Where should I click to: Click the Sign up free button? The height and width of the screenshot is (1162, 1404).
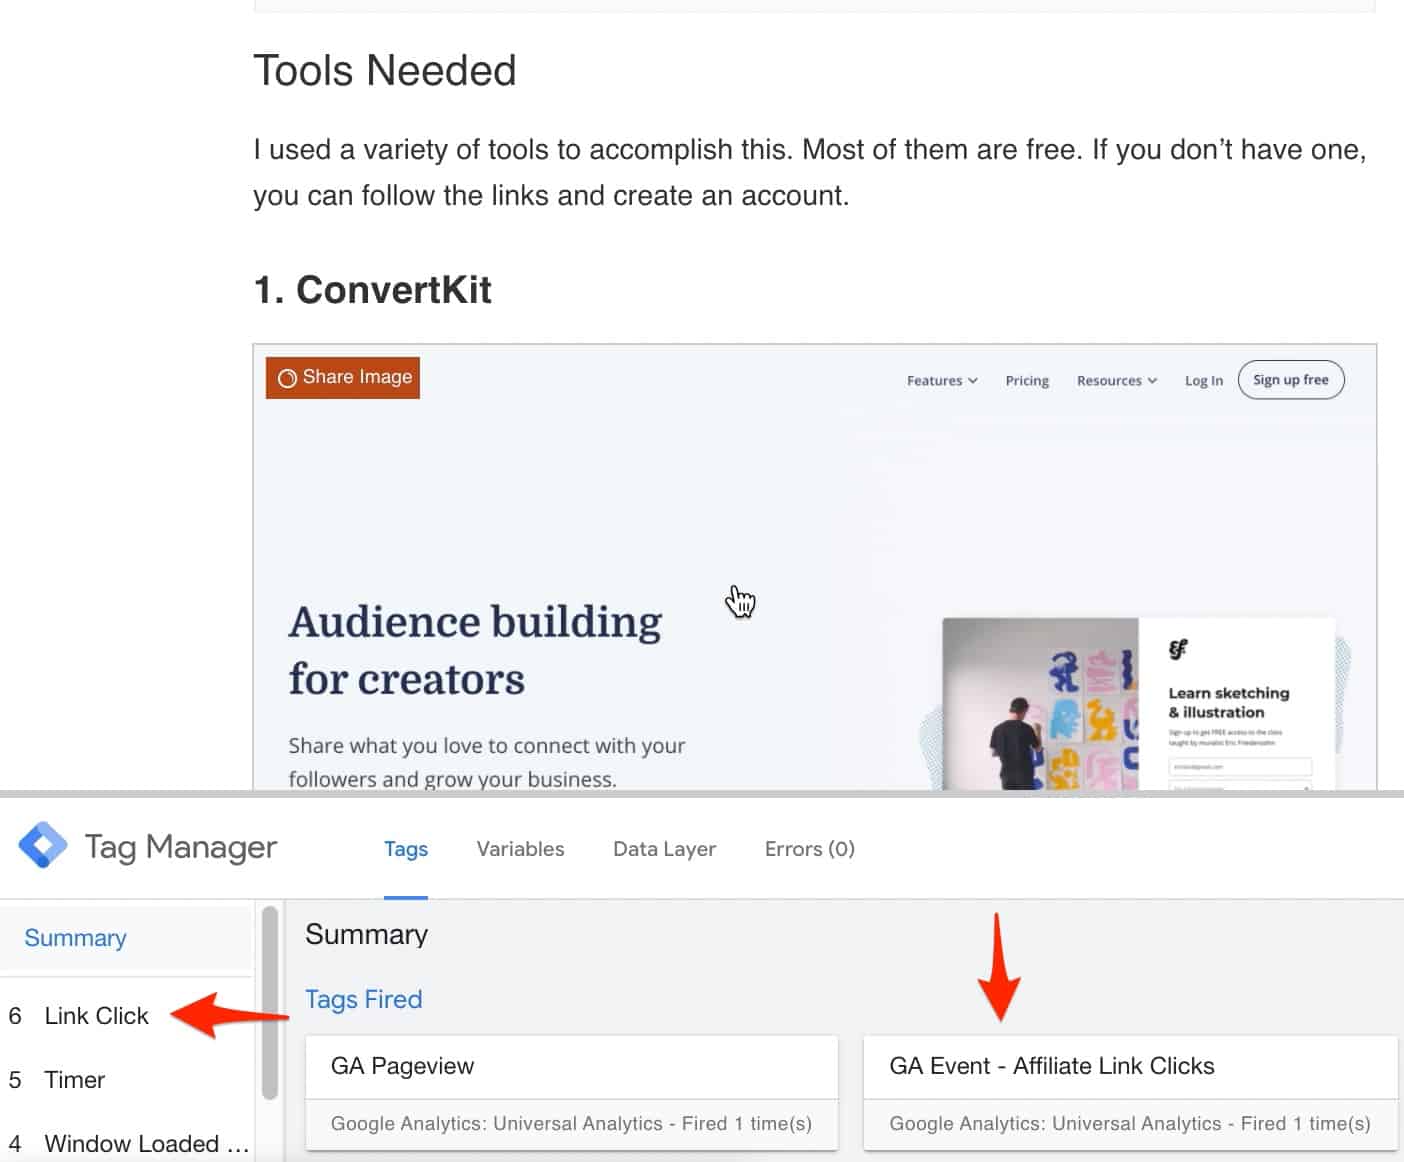[x=1291, y=380]
